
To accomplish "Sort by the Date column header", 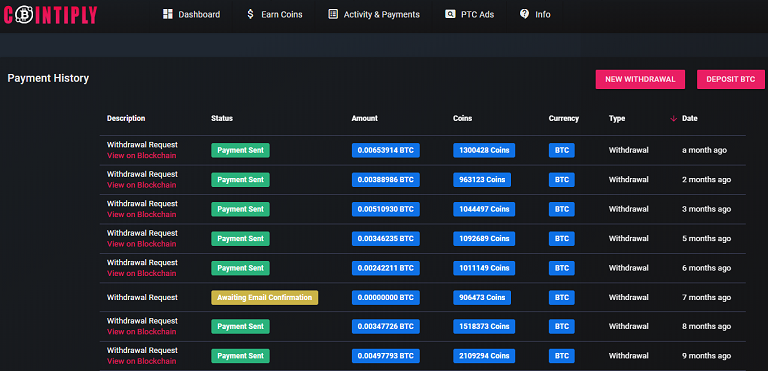I will pyautogui.click(x=690, y=119).
